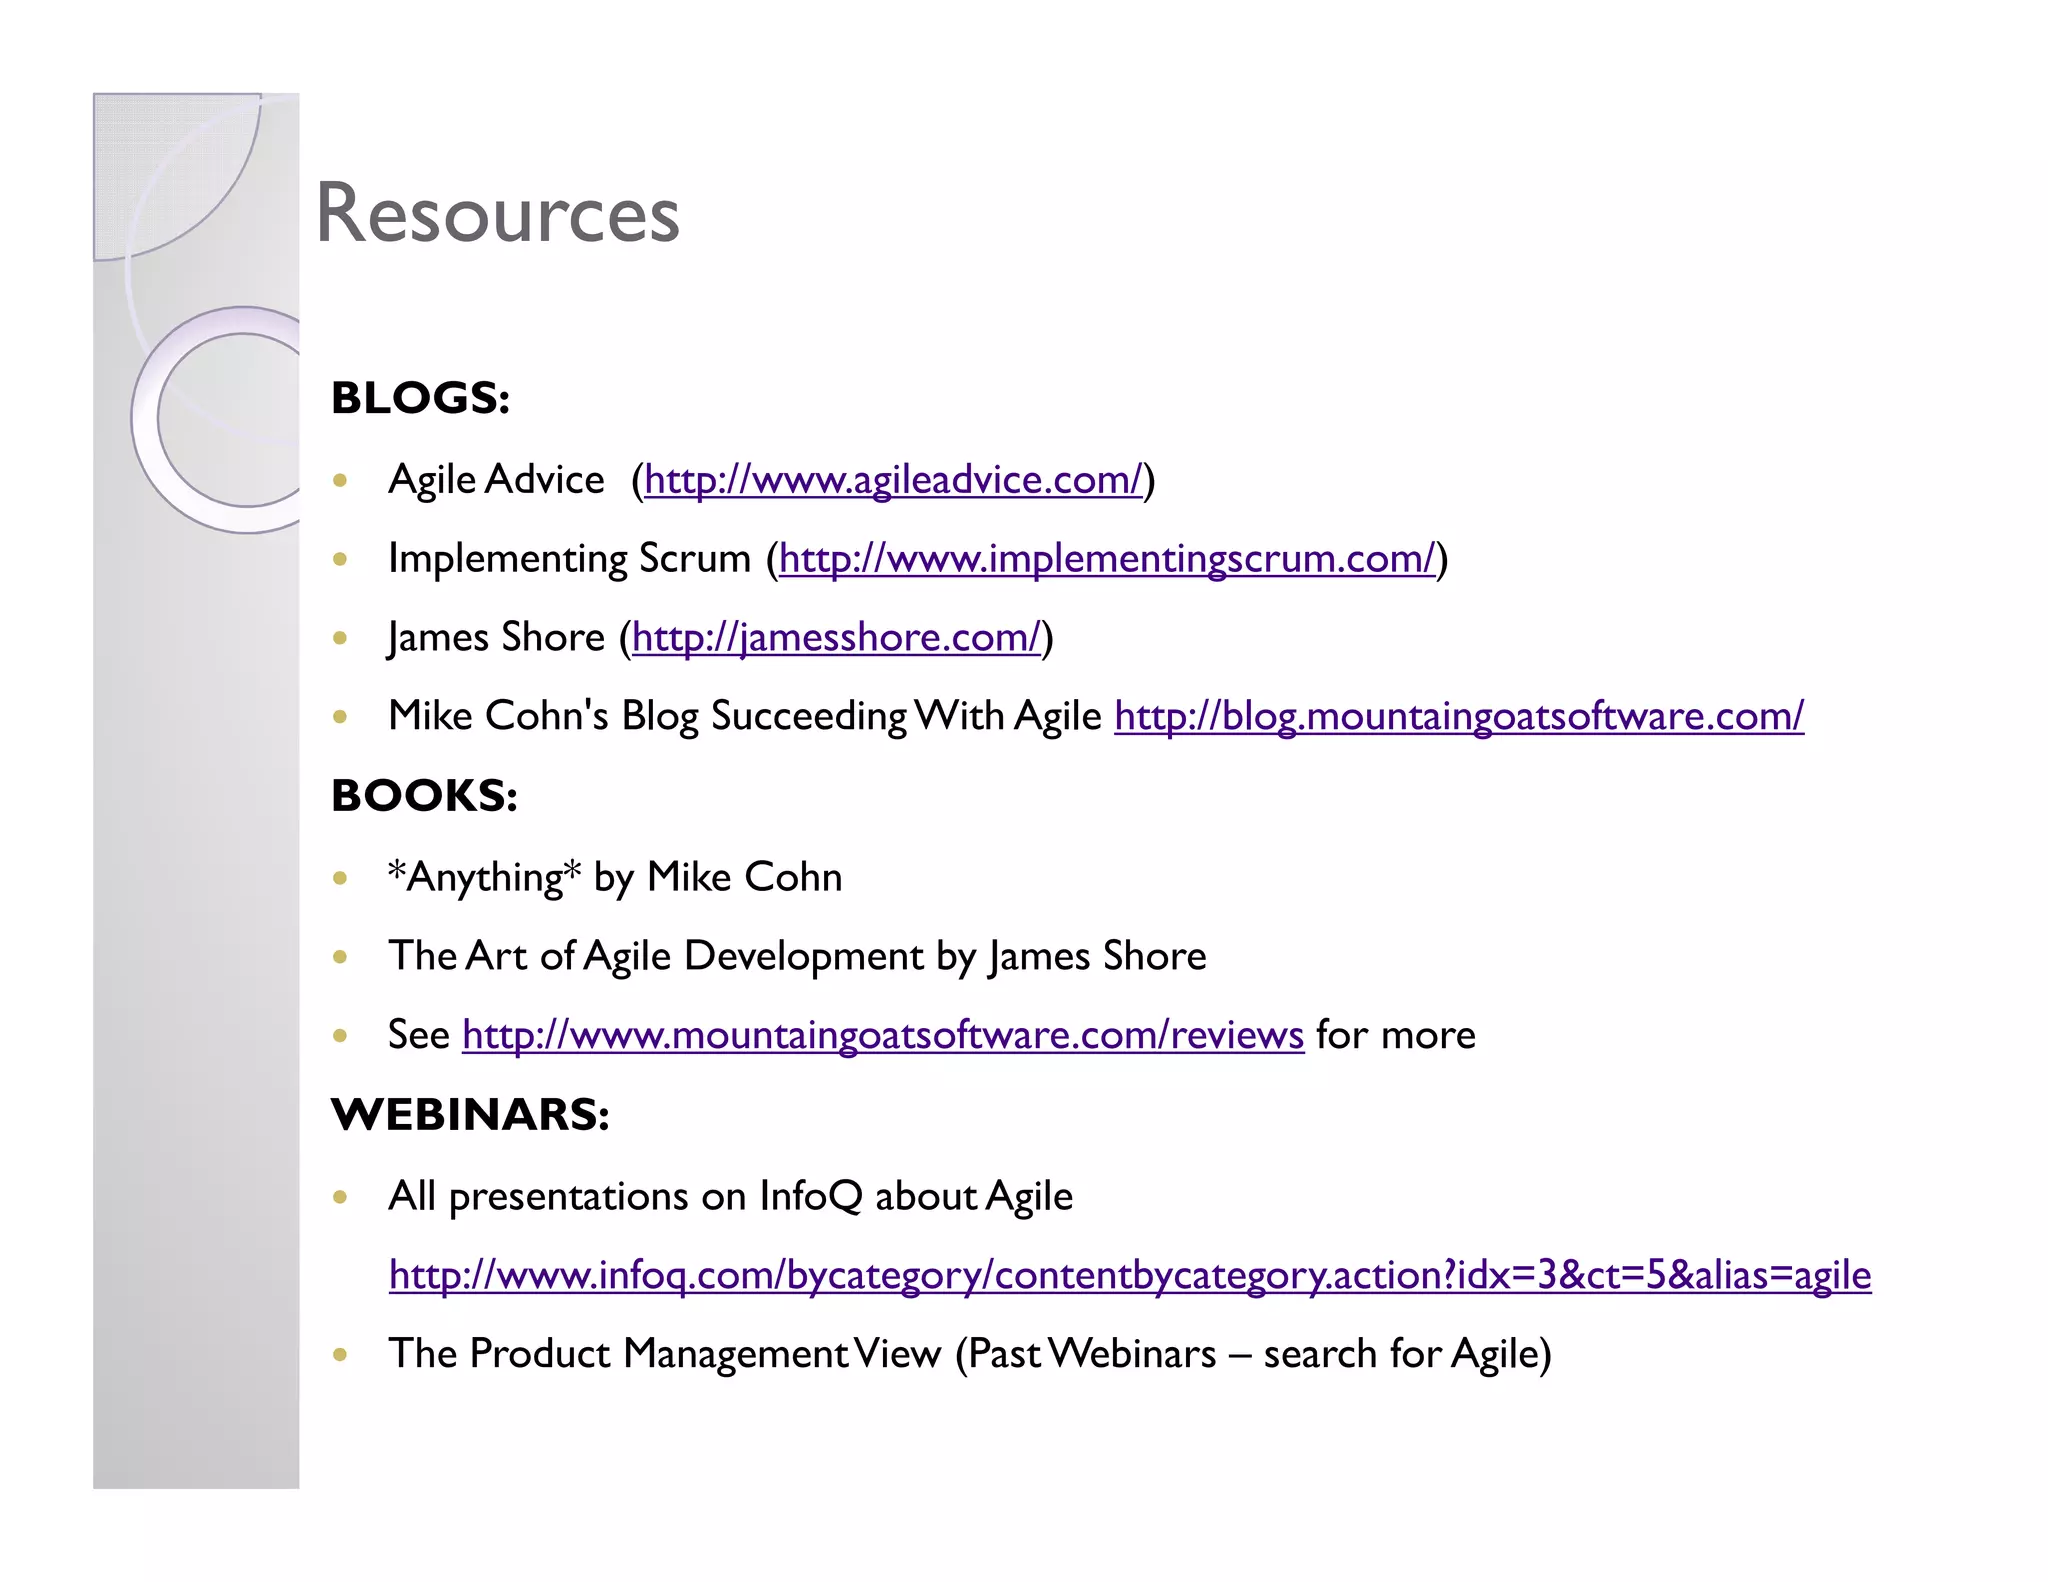Click the text "Implementing Scrum"

pyautogui.click(x=569, y=559)
